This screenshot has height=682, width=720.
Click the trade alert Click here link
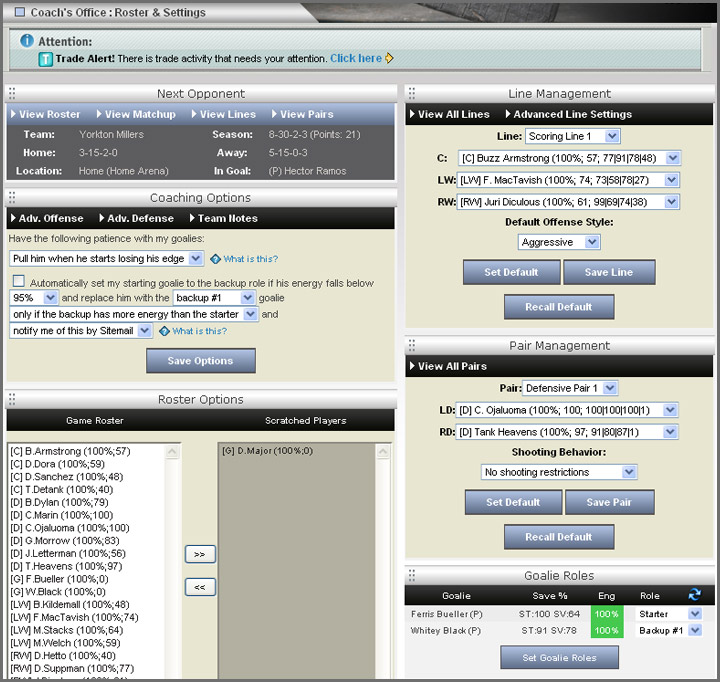(x=356, y=58)
